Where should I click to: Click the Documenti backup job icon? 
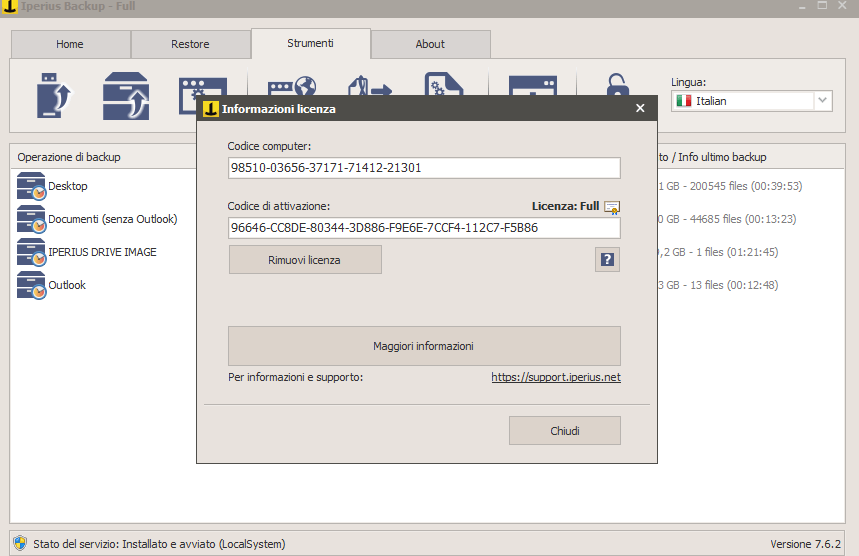pos(31,219)
